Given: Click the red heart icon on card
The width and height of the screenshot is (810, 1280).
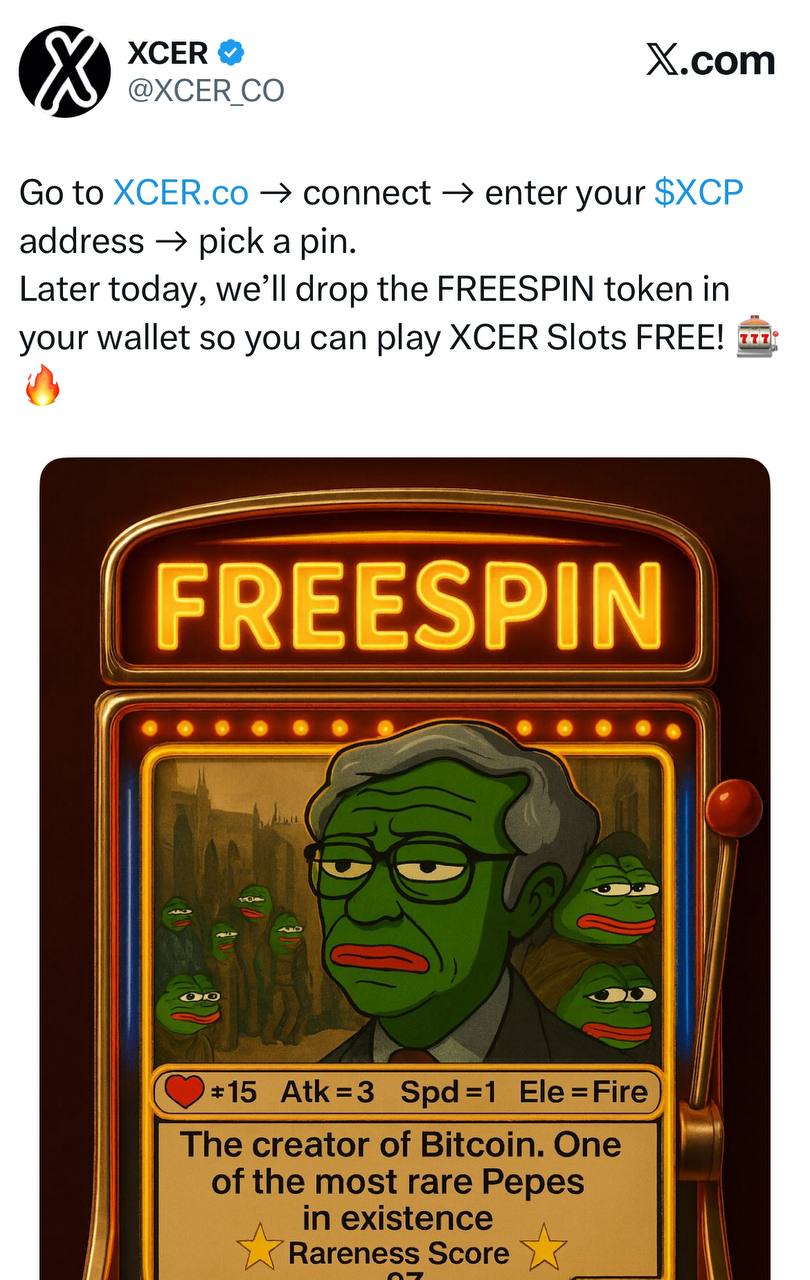Looking at the screenshot, I should click(185, 1091).
